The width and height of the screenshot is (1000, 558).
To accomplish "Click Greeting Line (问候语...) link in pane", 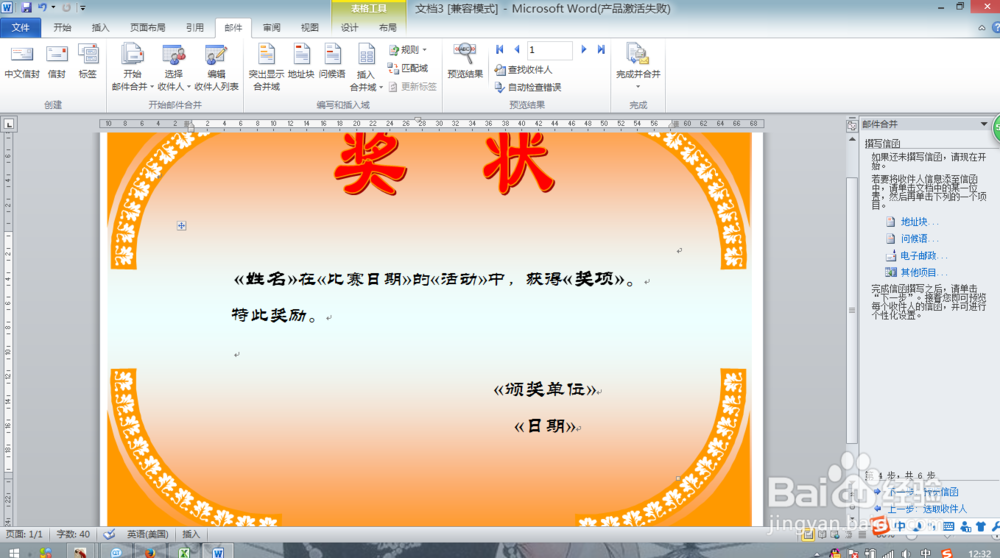I will [919, 239].
